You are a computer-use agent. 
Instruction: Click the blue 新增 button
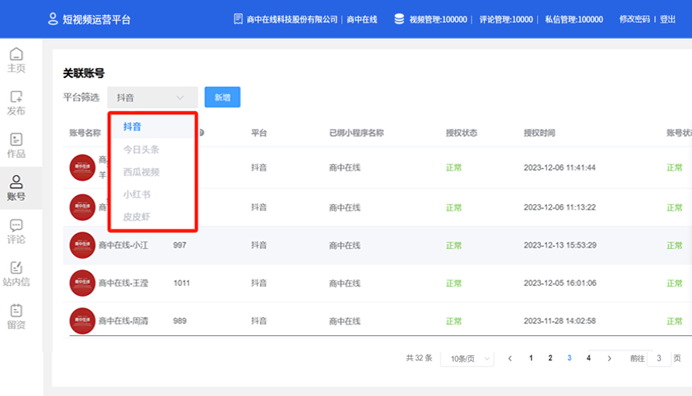(222, 97)
